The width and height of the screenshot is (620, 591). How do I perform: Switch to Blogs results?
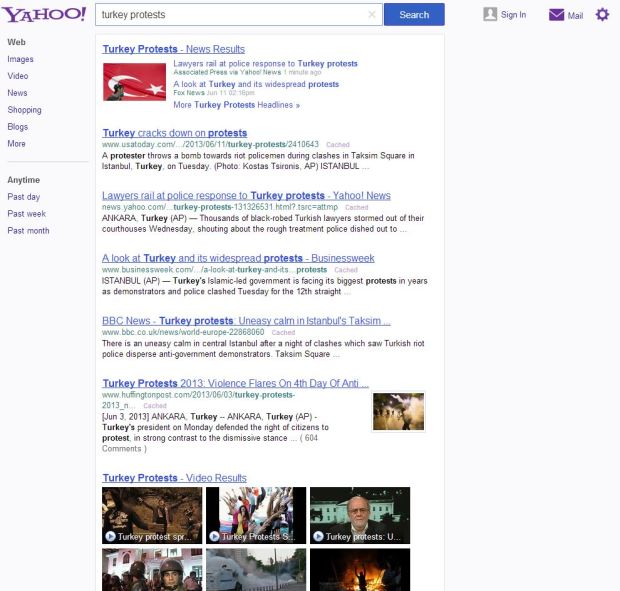(x=17, y=127)
